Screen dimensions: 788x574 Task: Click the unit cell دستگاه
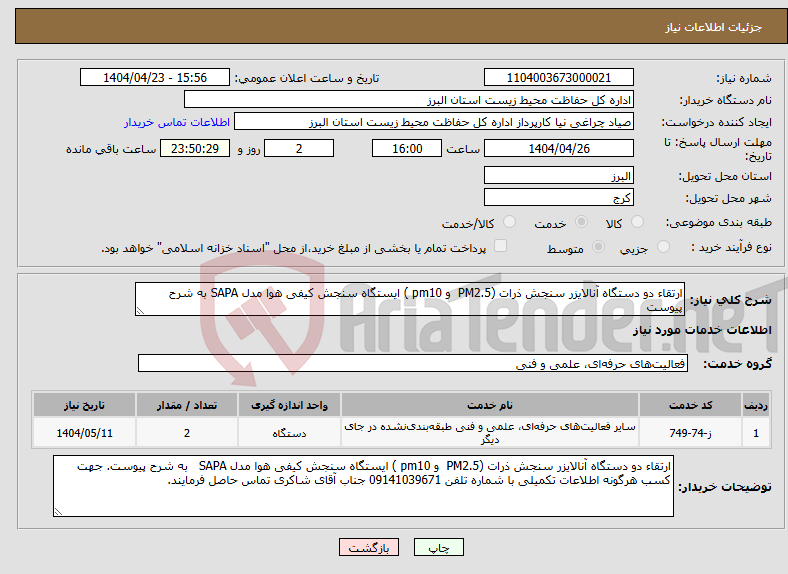click(x=289, y=433)
